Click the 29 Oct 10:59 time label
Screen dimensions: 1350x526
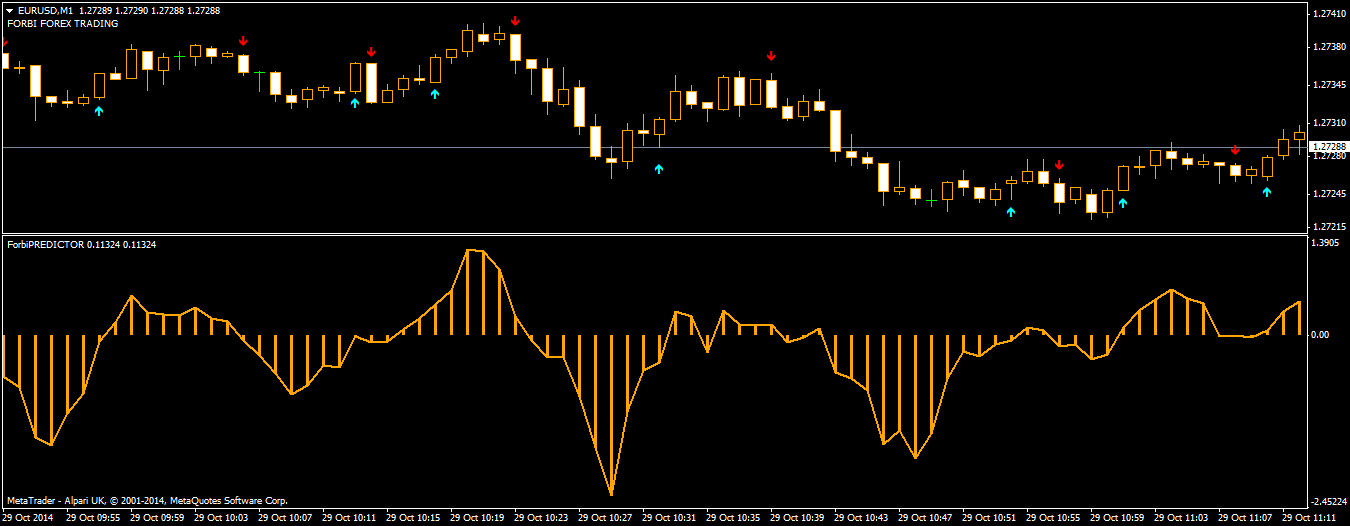(1118, 518)
